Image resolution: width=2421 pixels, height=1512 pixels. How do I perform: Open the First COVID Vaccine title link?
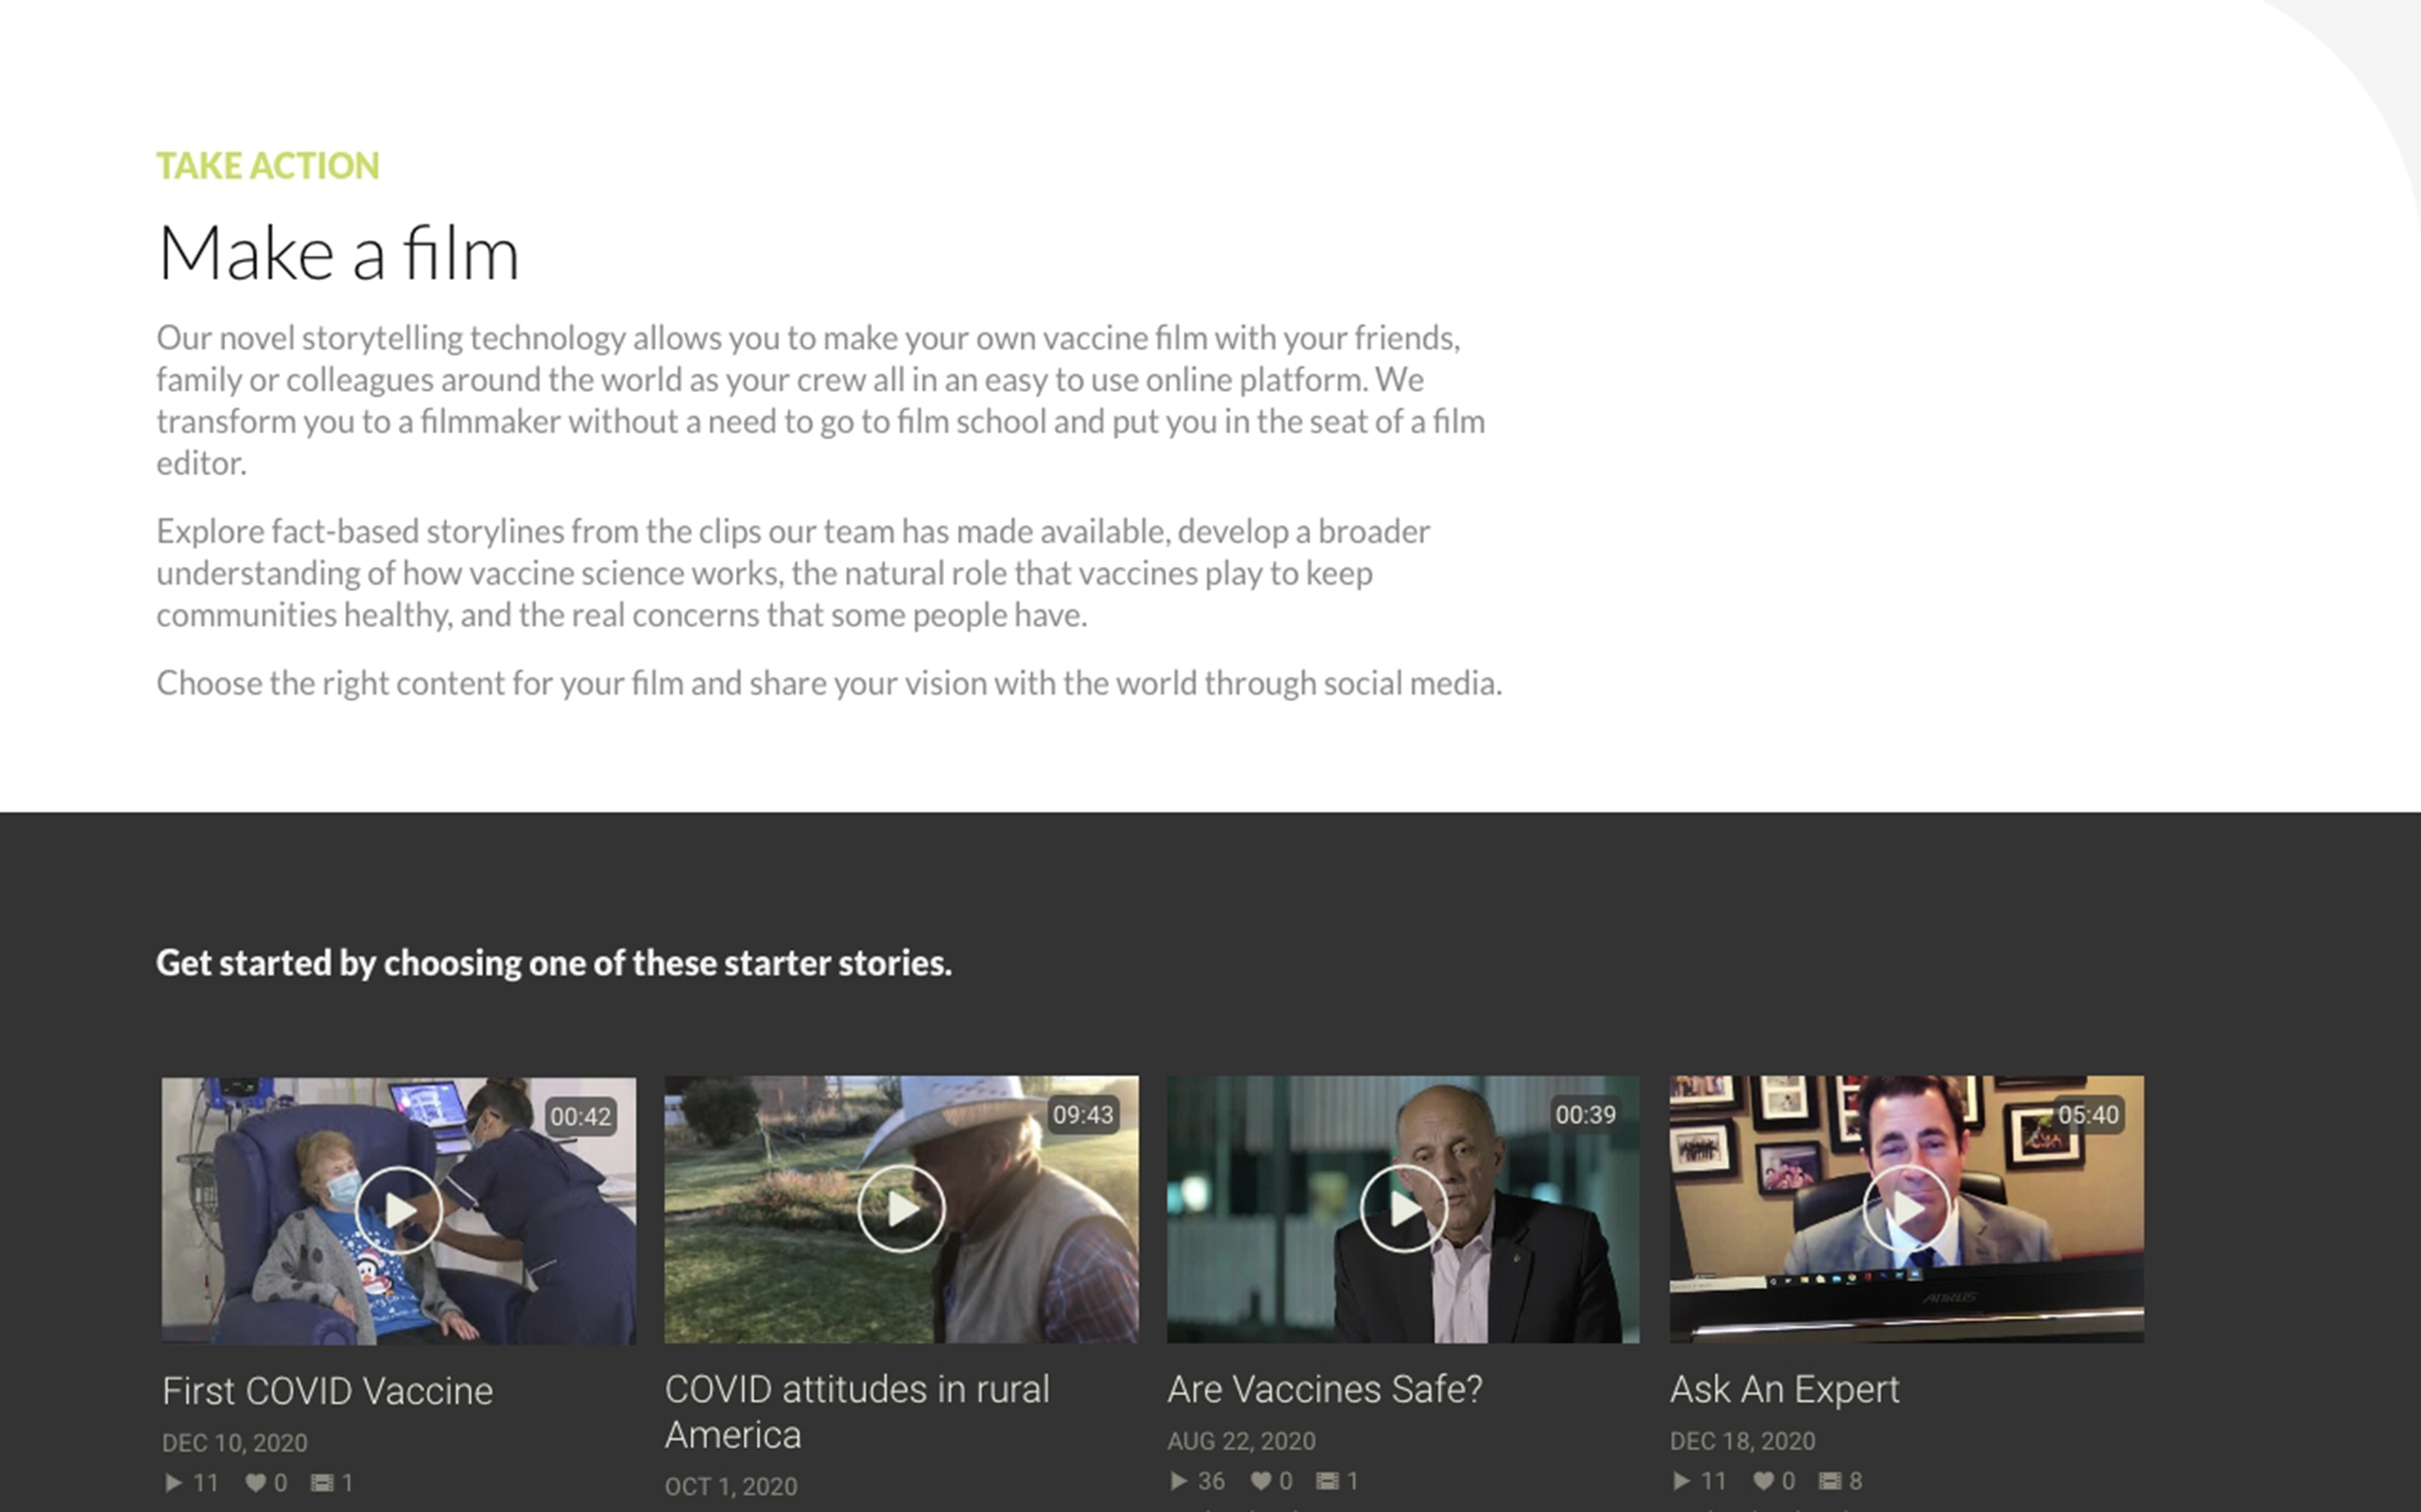327,1391
